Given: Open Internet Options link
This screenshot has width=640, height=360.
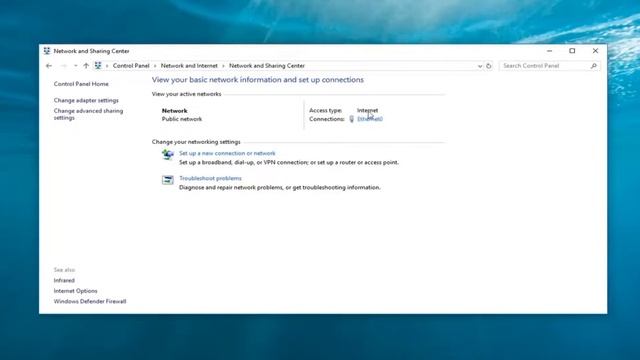Looking at the screenshot, I should click(76, 291).
